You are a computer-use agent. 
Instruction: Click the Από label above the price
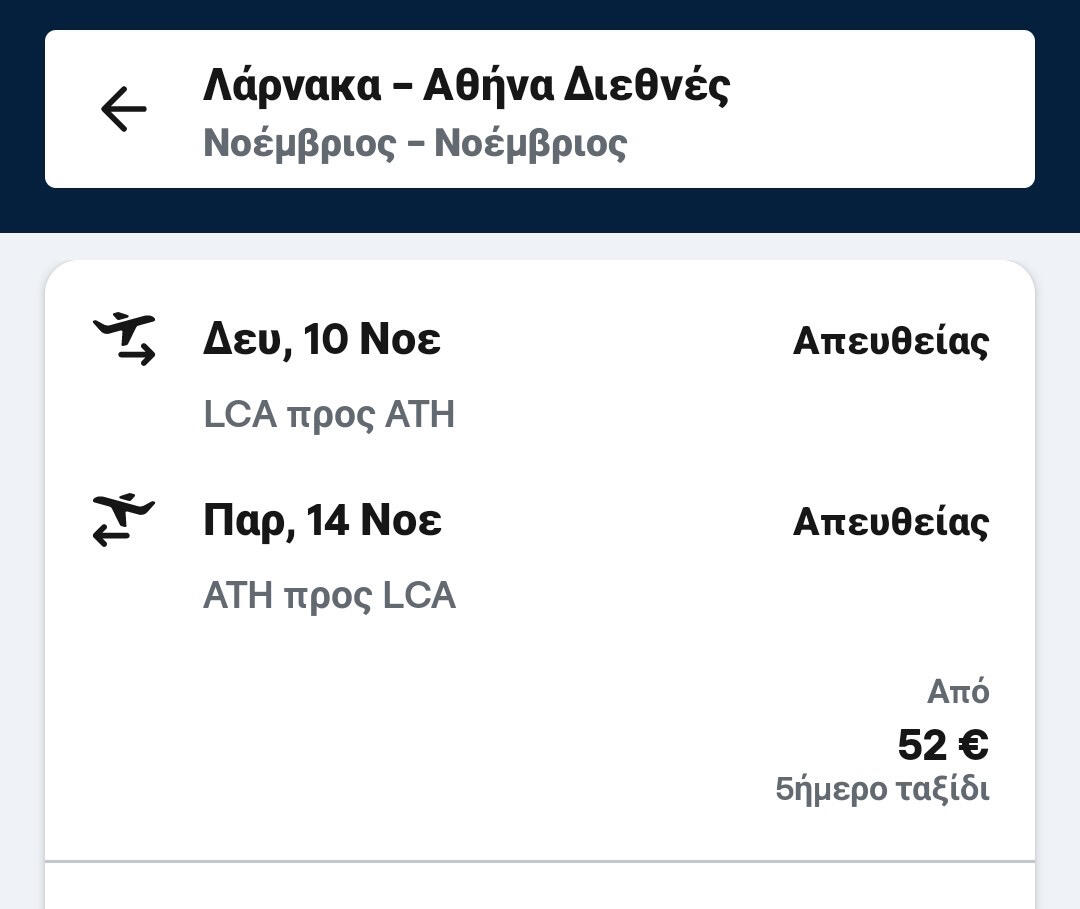tap(958, 691)
